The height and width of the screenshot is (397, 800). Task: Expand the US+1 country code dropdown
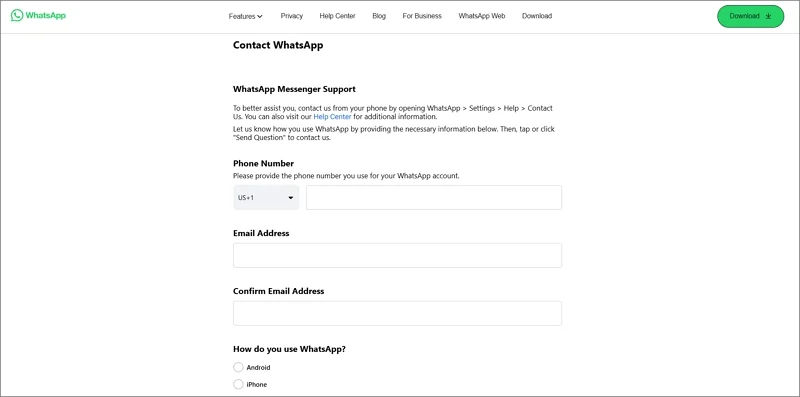(266, 197)
